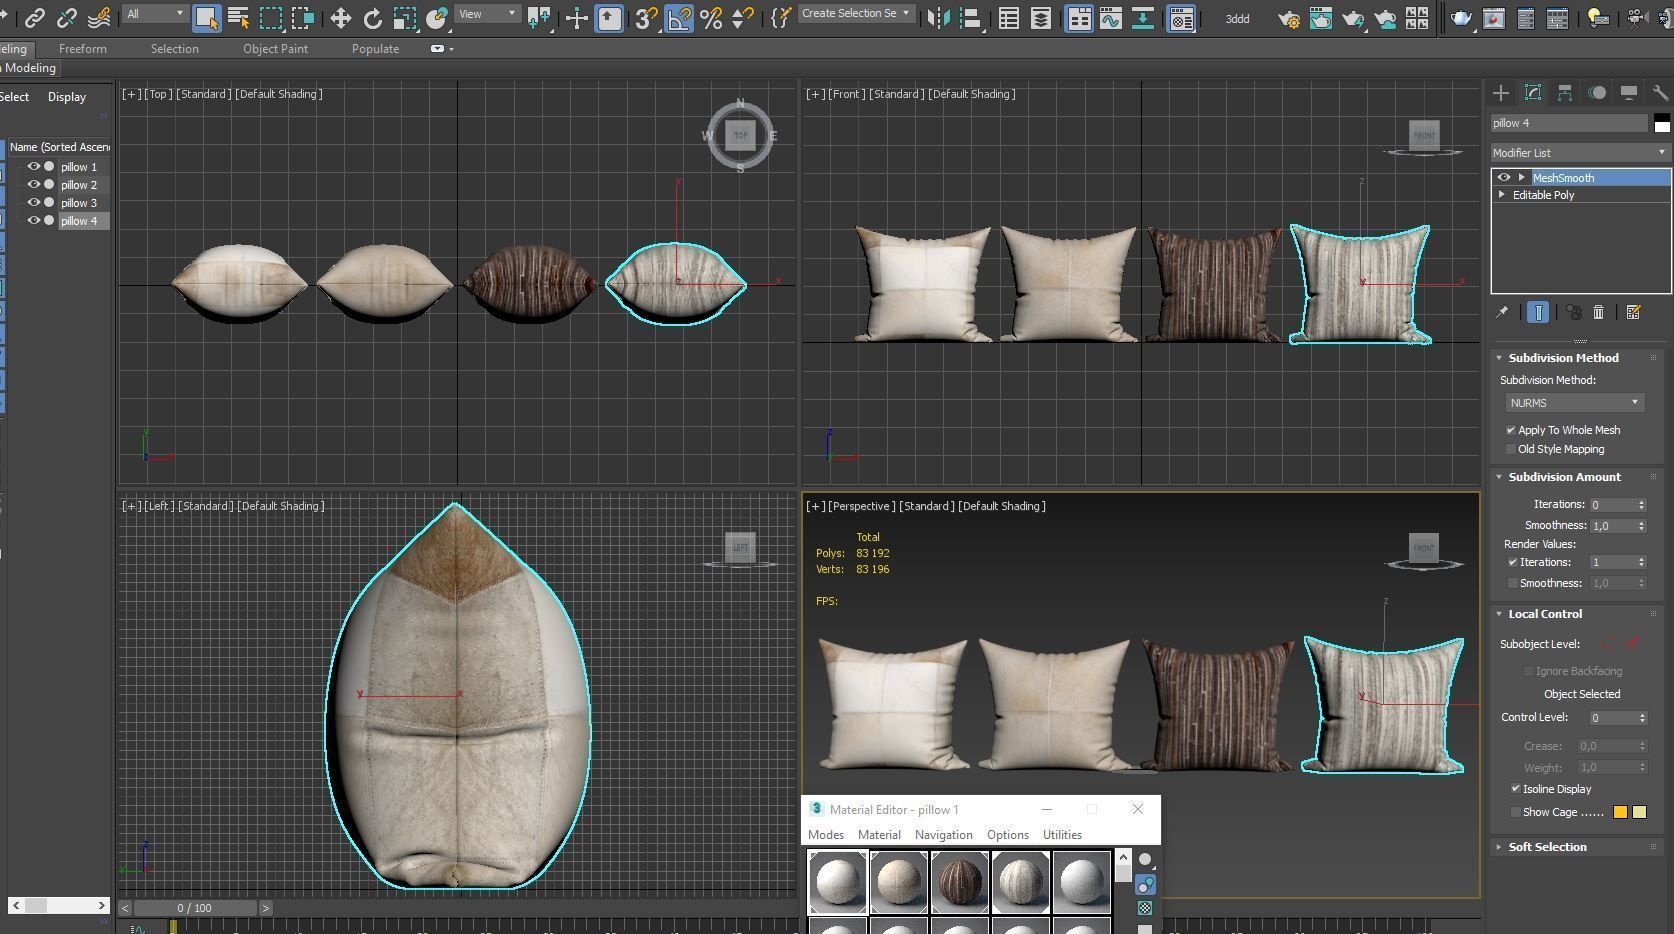Expand the Editable Poly stack entry
This screenshot has height=934, width=1674.
click(x=1502, y=195)
